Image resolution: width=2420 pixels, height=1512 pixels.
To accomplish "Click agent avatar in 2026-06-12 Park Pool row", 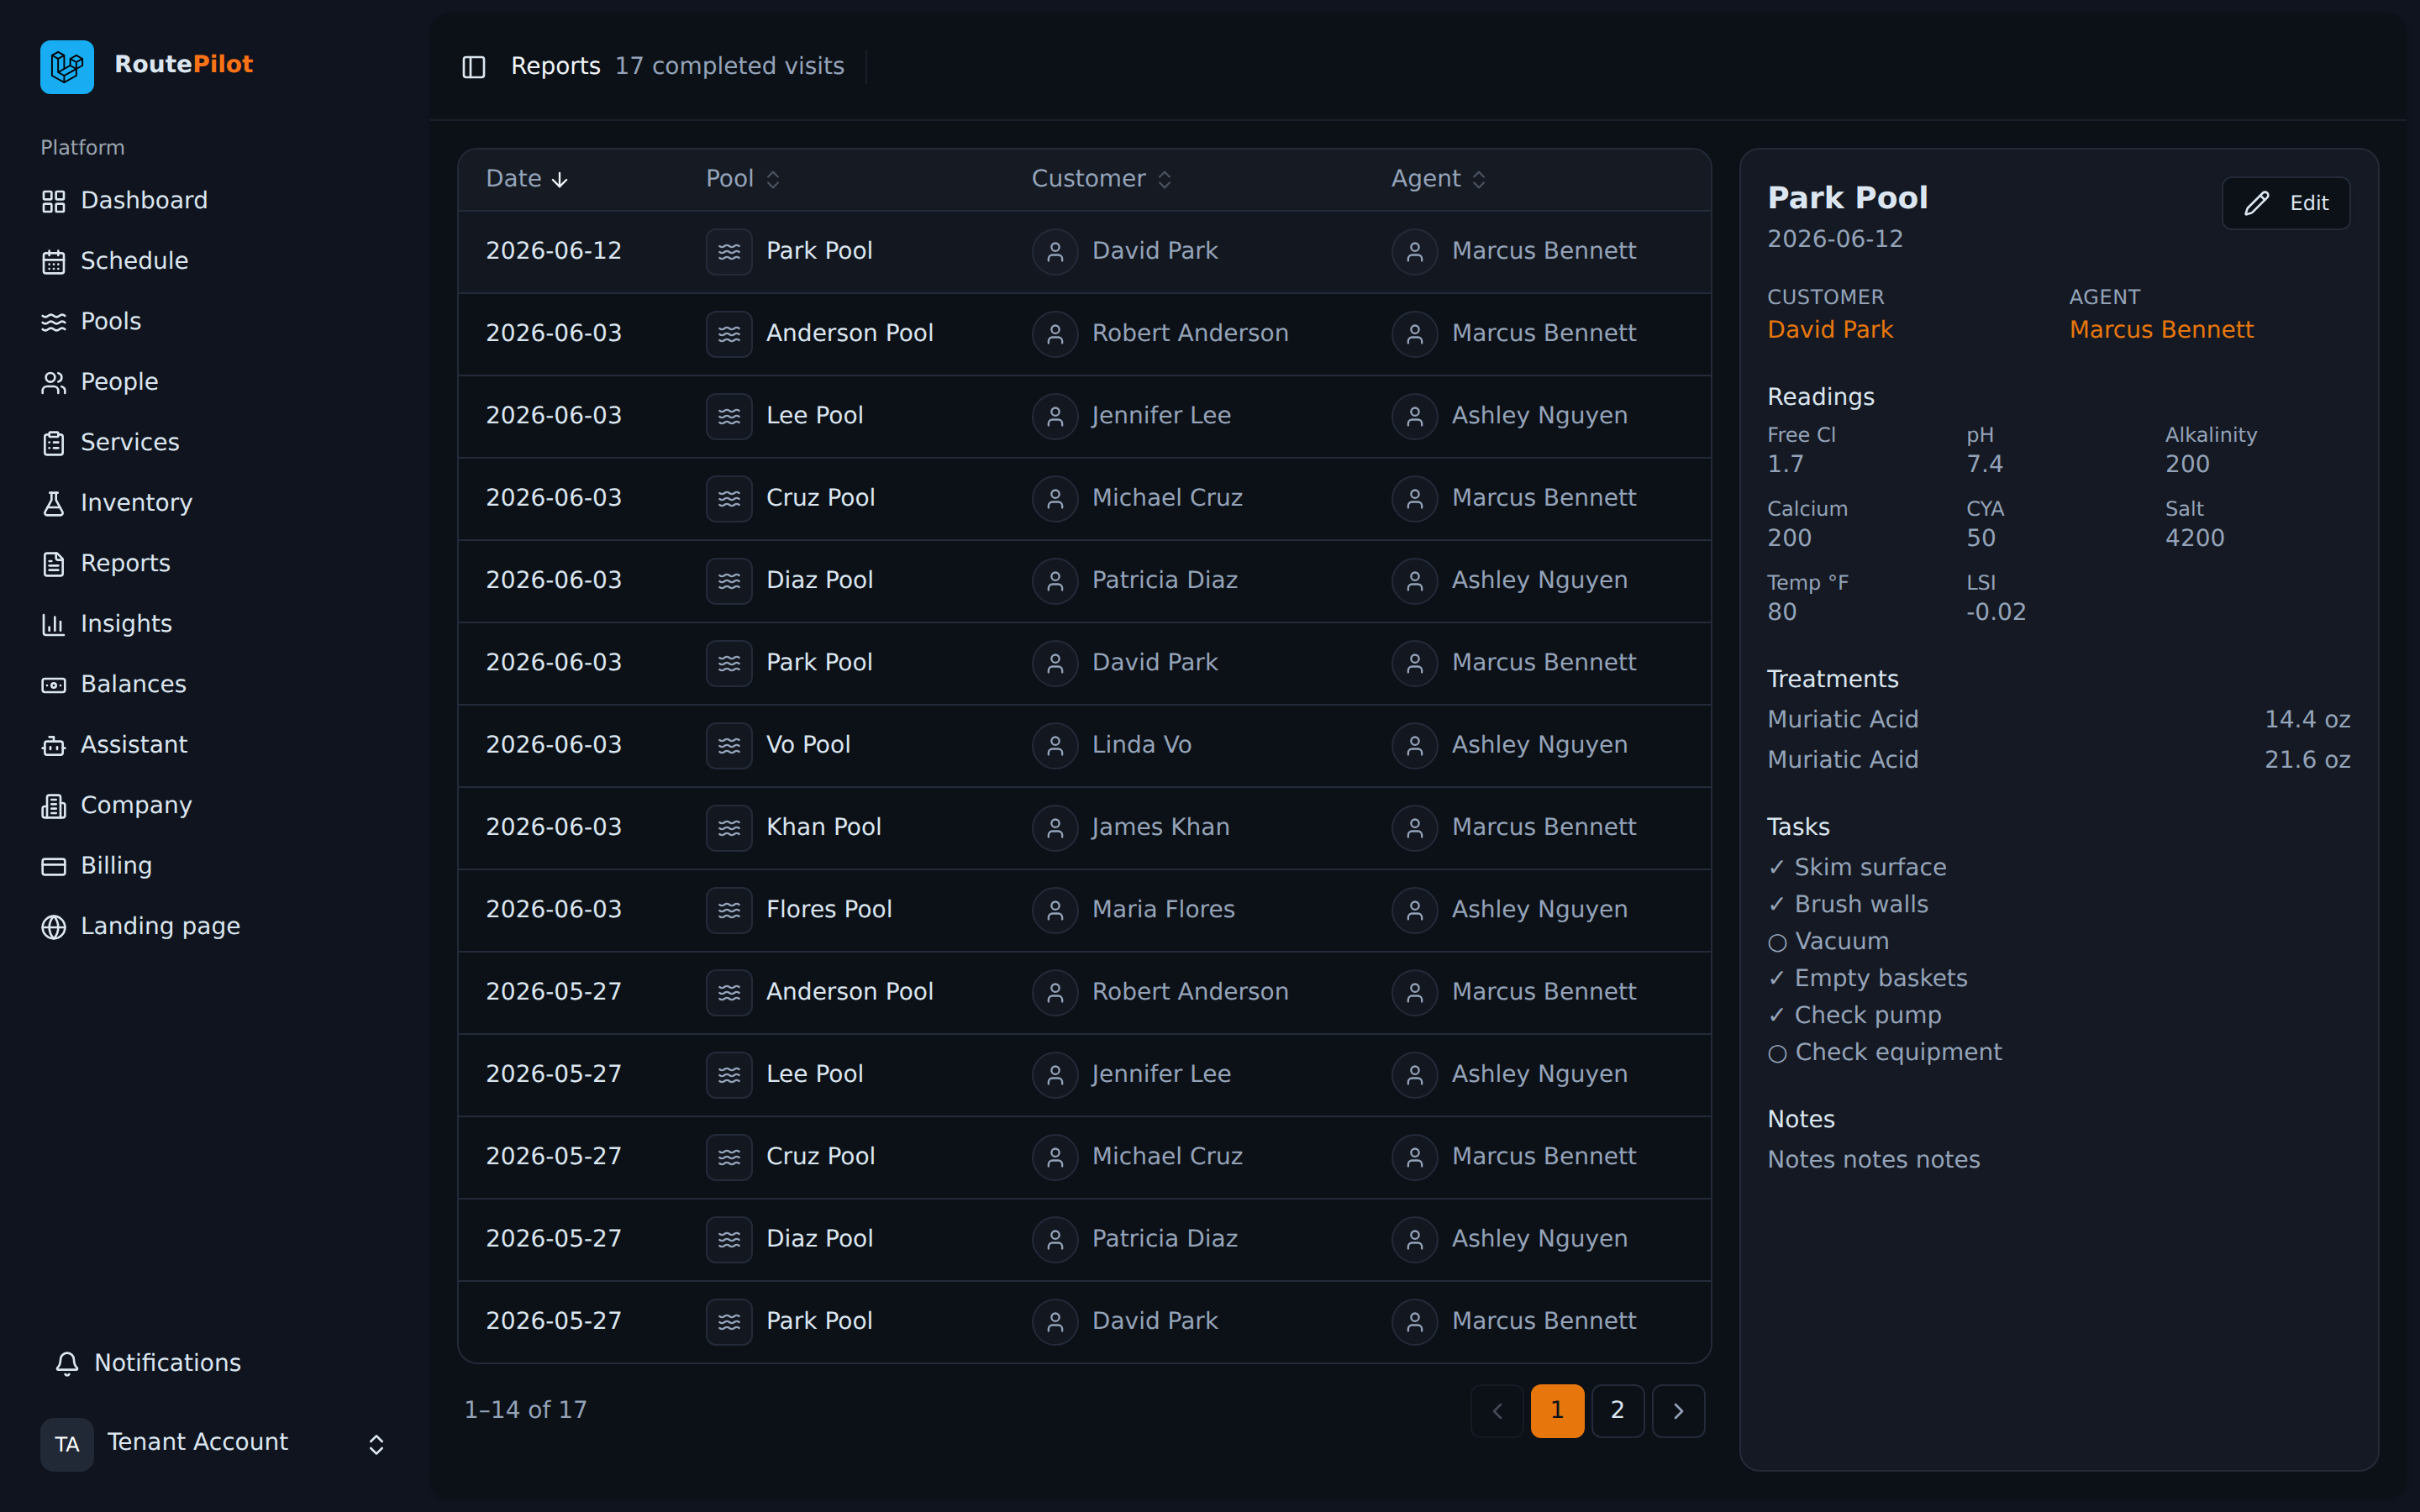I will click(1414, 251).
